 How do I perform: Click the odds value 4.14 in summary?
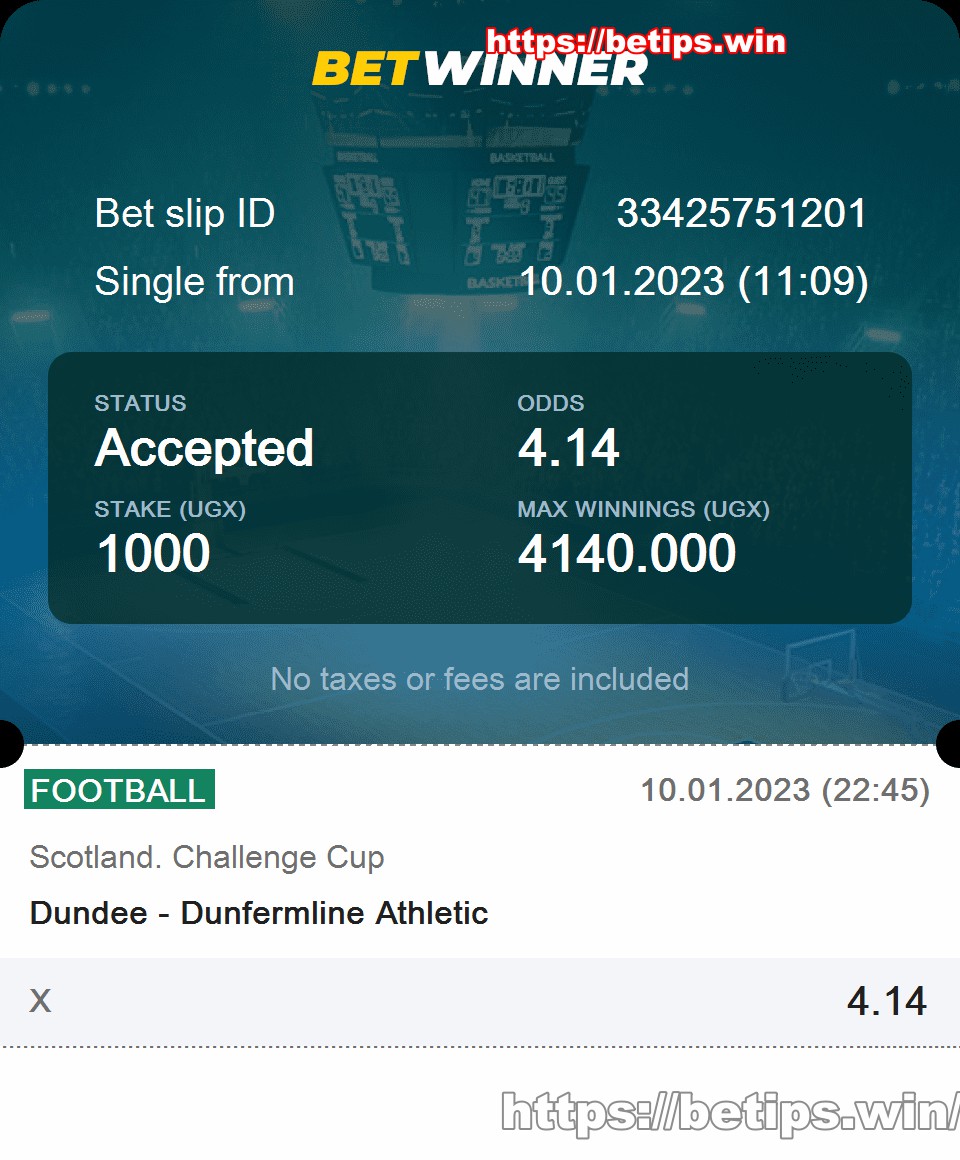(x=568, y=448)
